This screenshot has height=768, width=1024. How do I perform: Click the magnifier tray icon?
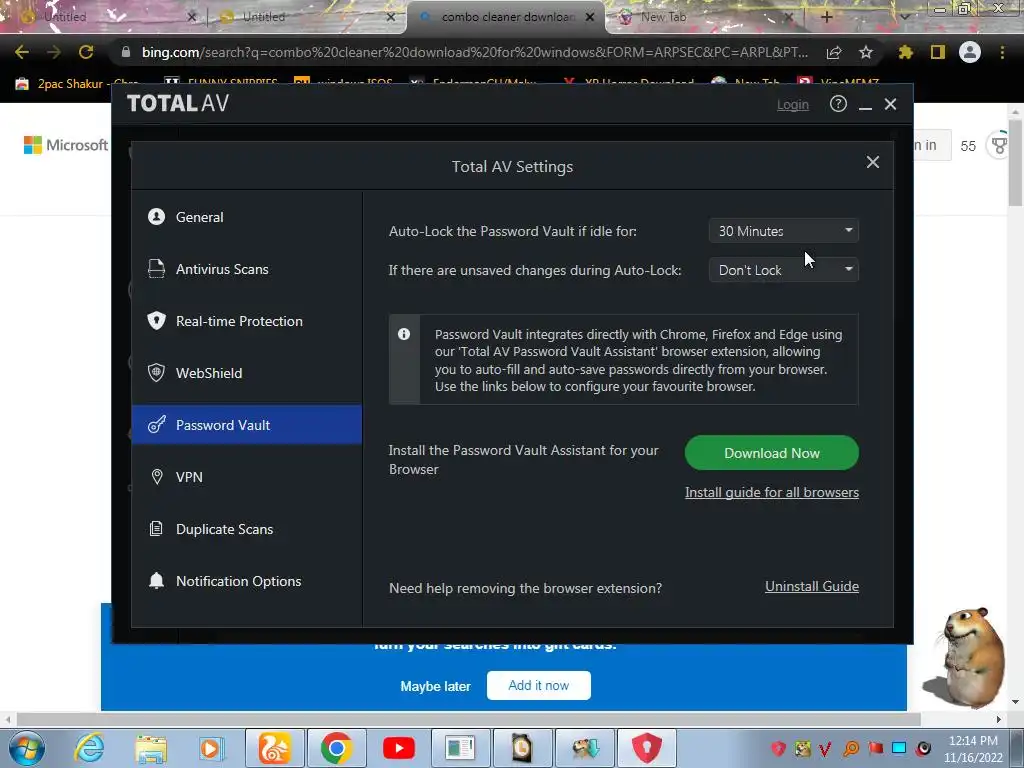pos(851,748)
